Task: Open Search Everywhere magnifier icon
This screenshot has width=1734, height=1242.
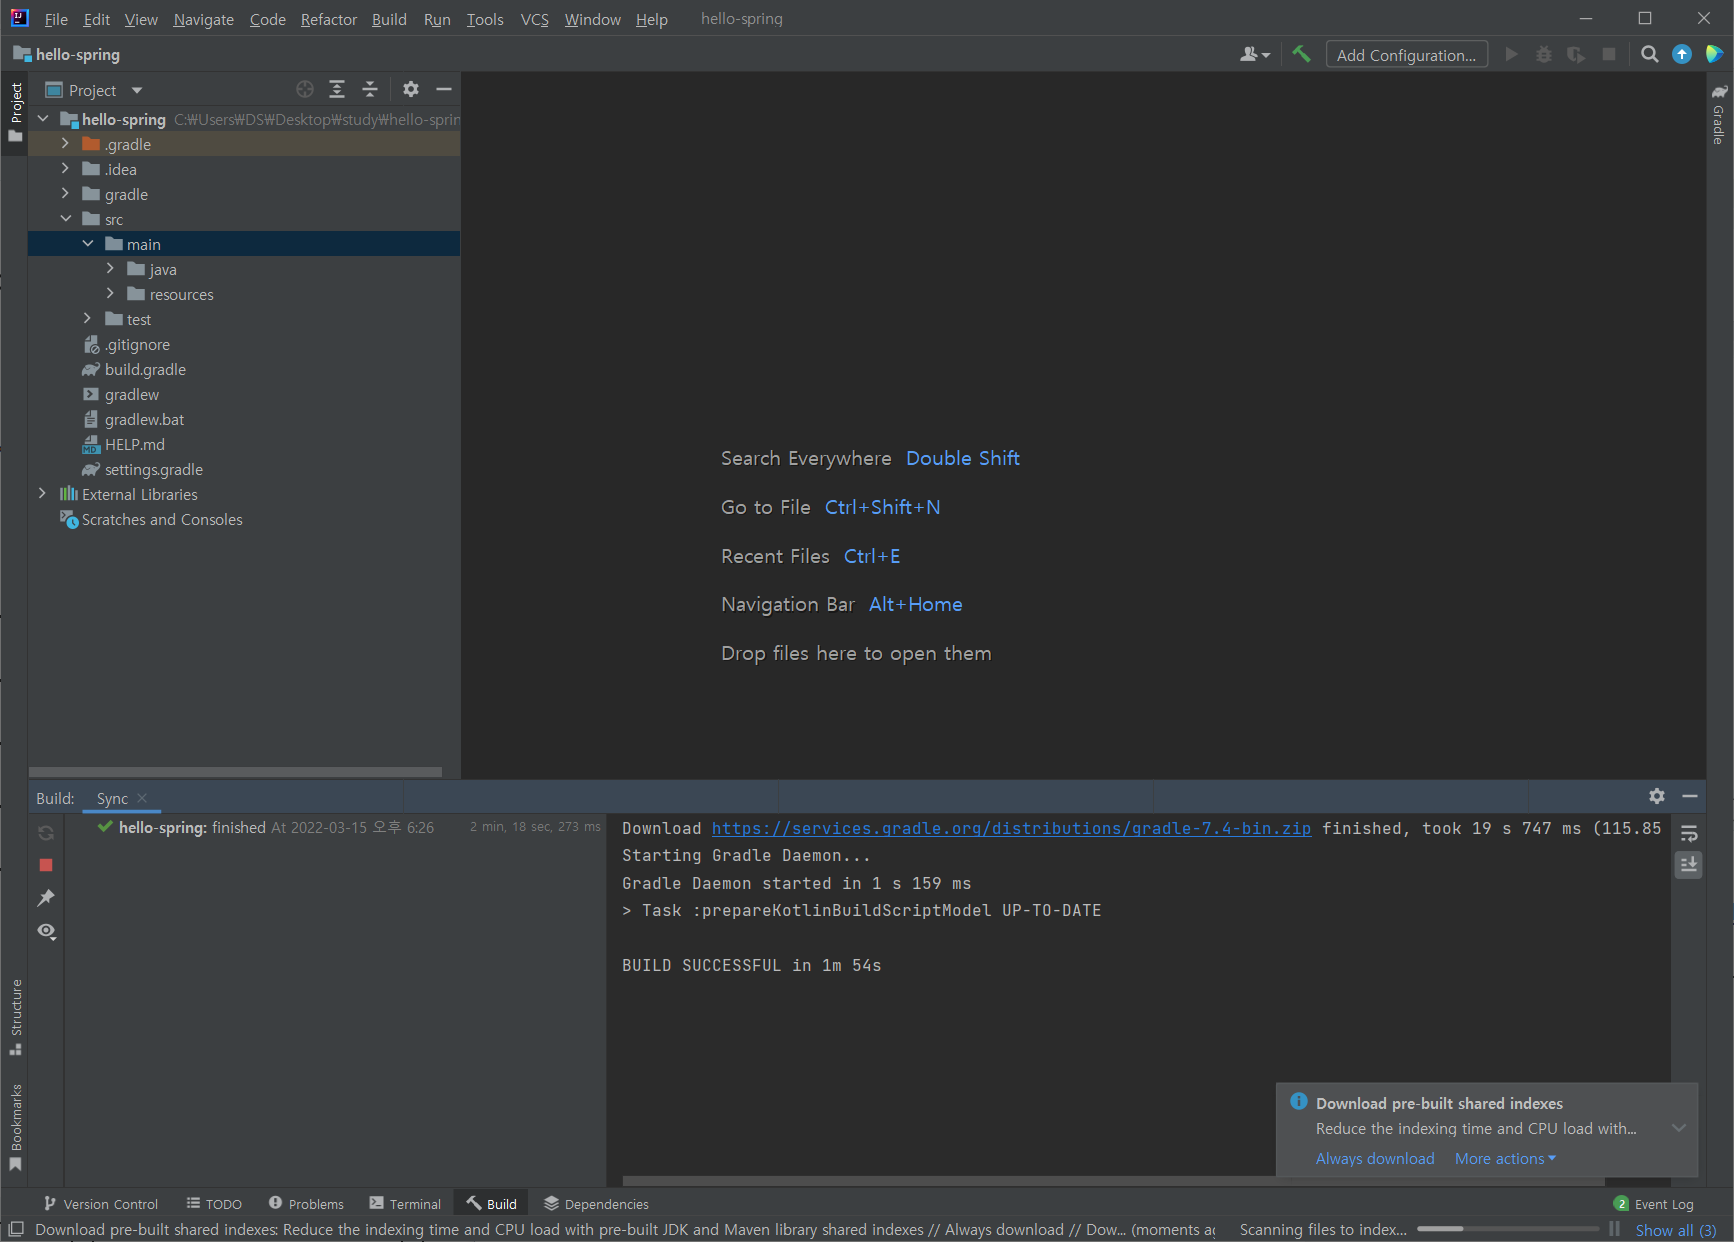Action: (x=1650, y=54)
